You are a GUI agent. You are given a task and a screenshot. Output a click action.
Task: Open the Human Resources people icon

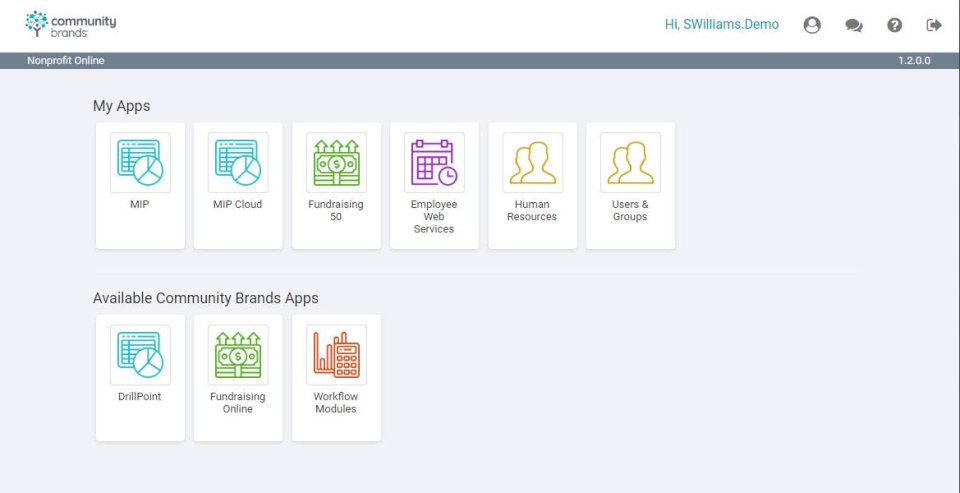coord(533,162)
